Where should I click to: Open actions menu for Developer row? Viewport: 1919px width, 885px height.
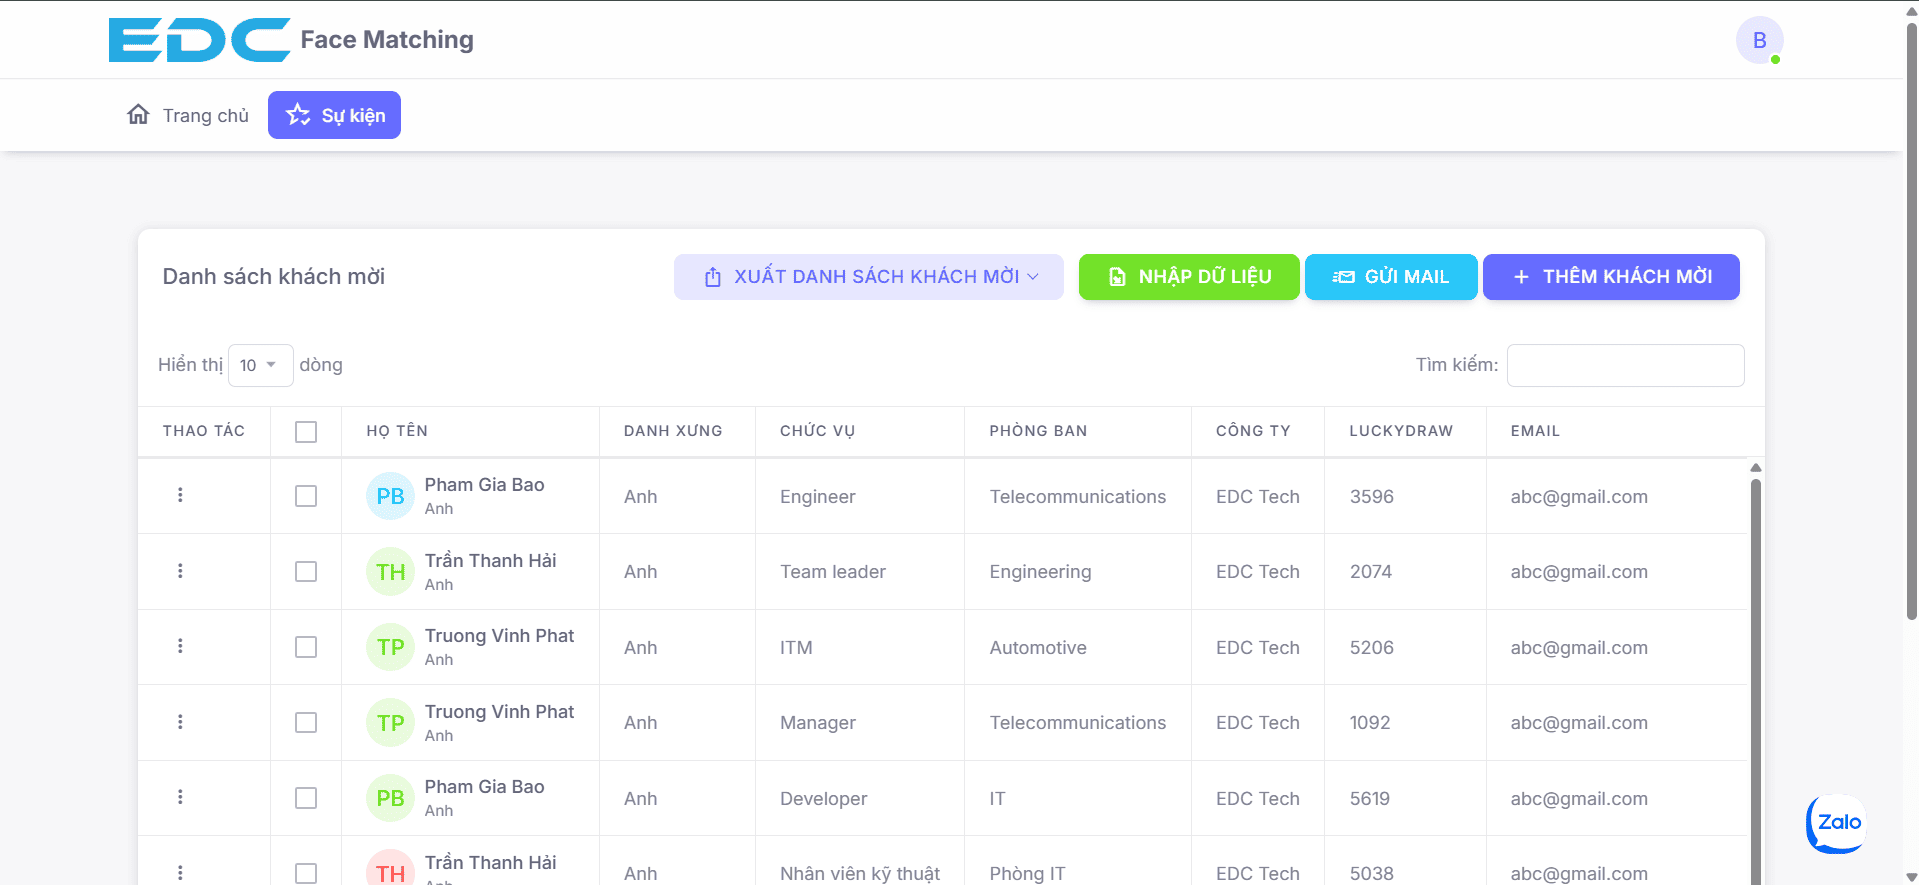coord(180,797)
